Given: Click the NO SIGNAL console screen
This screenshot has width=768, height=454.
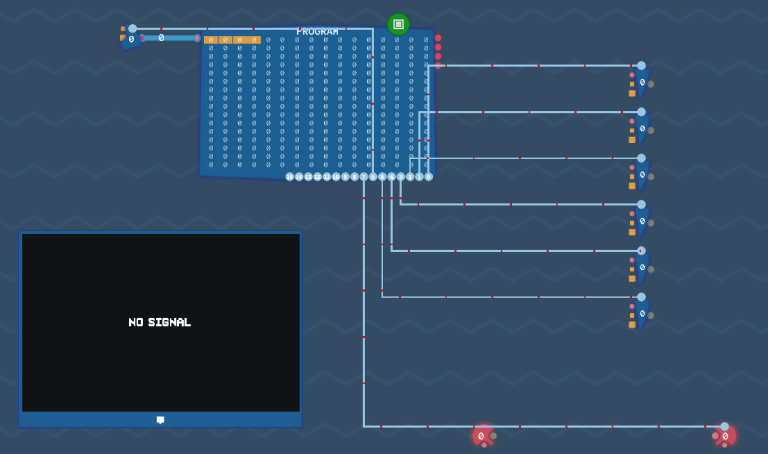Looking at the screenshot, I should (160, 322).
